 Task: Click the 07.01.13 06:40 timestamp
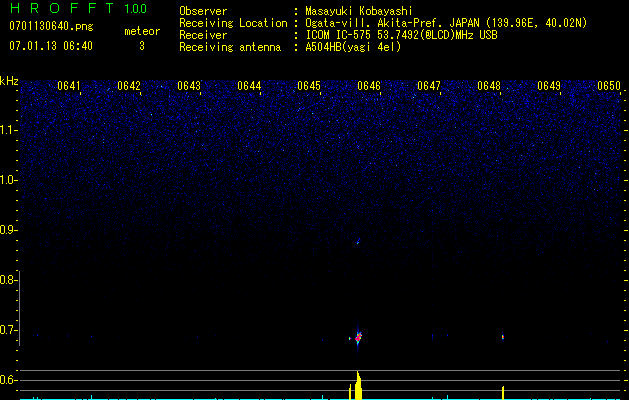point(50,46)
